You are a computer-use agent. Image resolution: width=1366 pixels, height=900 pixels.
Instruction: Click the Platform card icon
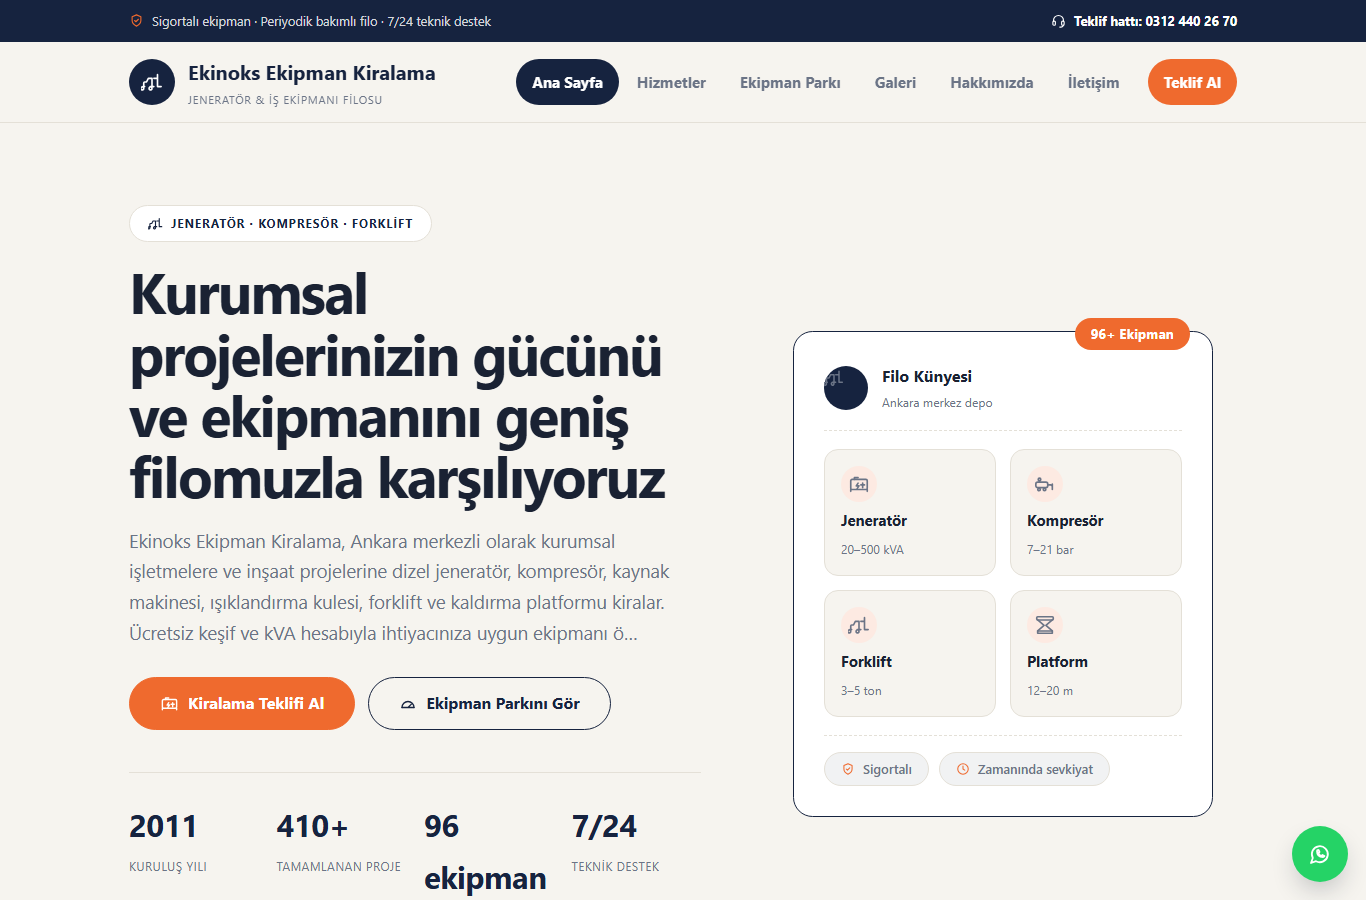[x=1044, y=626]
